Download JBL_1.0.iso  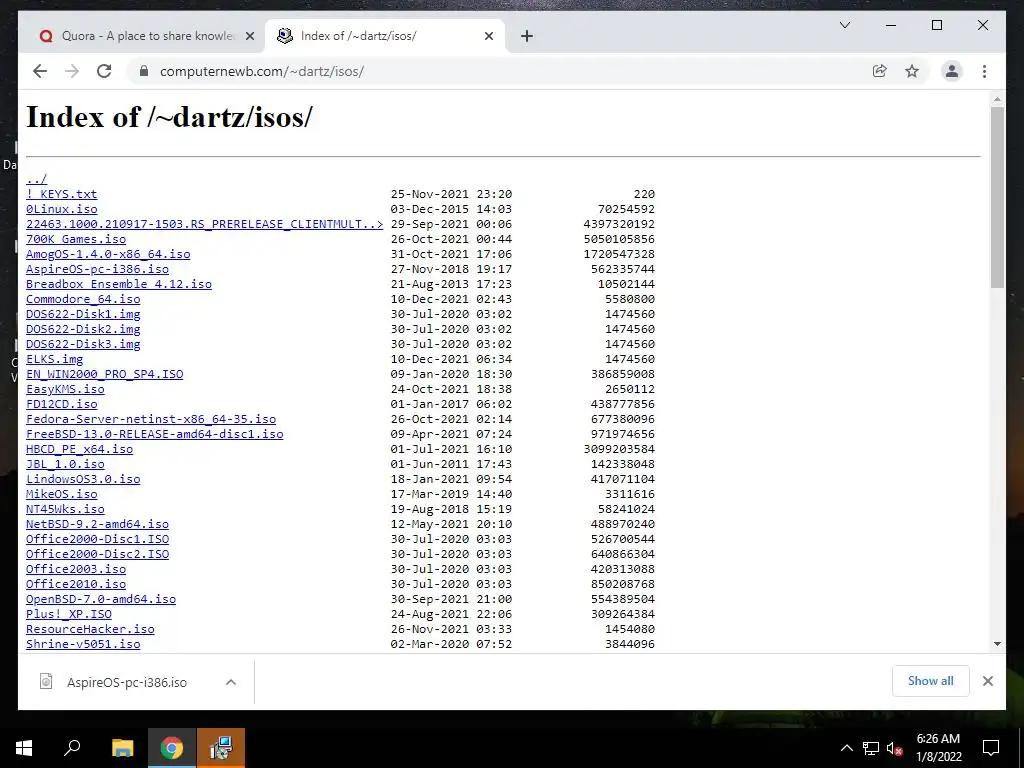(x=65, y=464)
